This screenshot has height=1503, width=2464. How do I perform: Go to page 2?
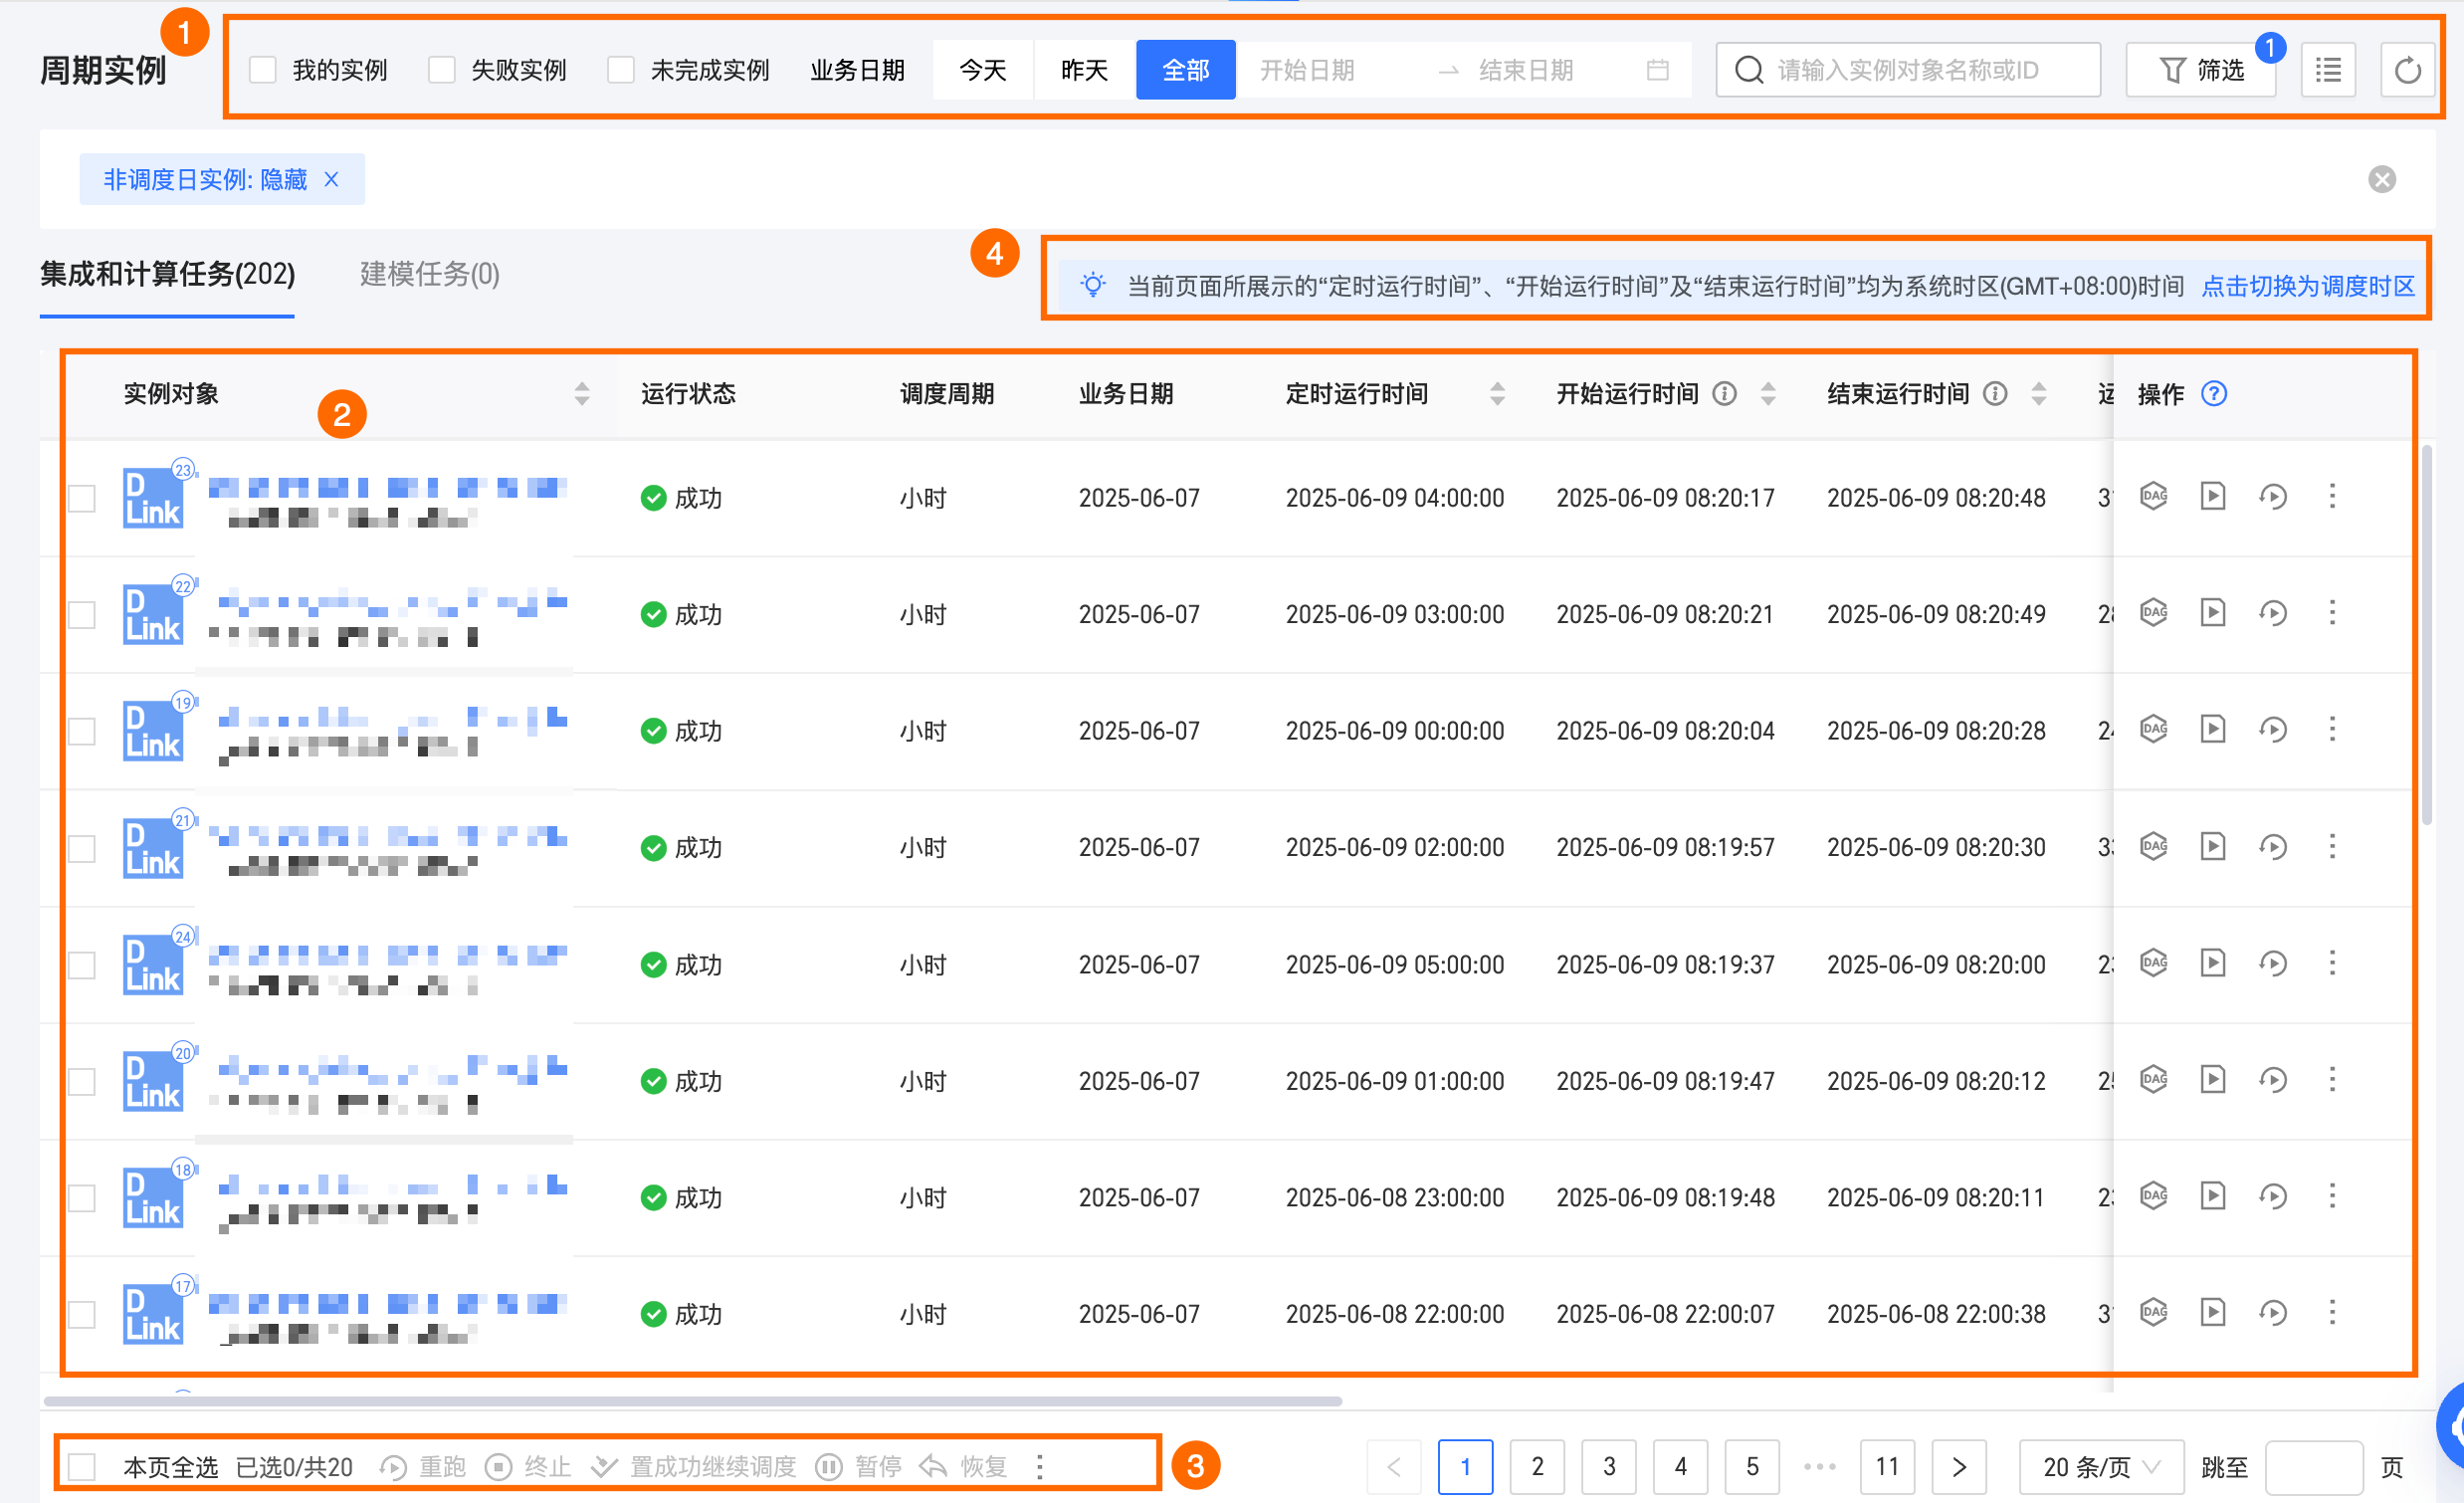(1537, 1467)
